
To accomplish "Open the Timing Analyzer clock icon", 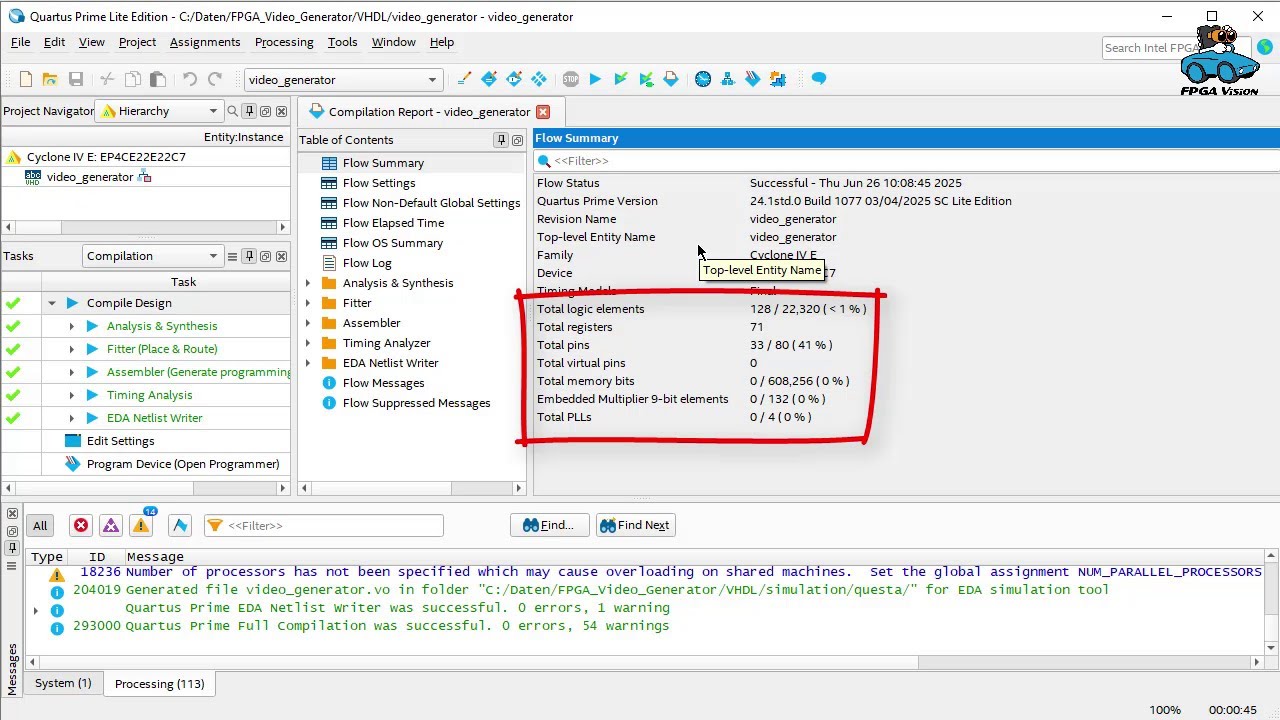I will (x=703, y=79).
